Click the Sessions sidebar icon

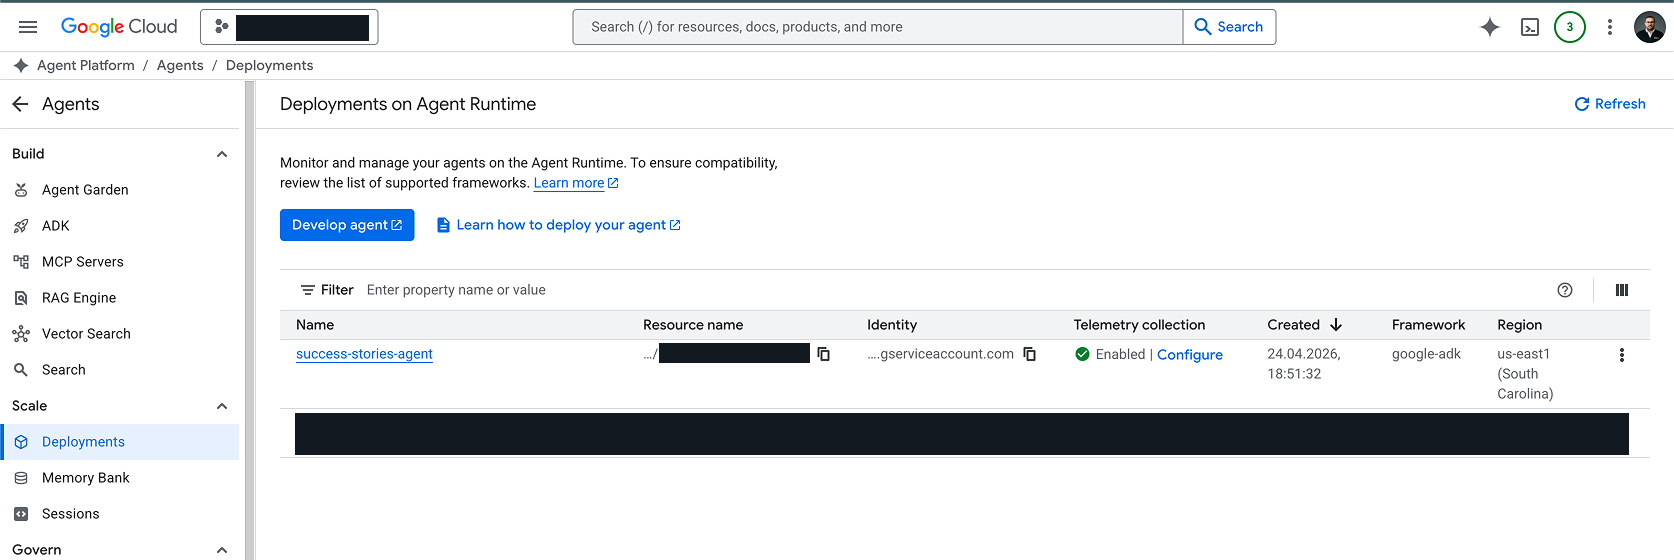[x=21, y=514]
